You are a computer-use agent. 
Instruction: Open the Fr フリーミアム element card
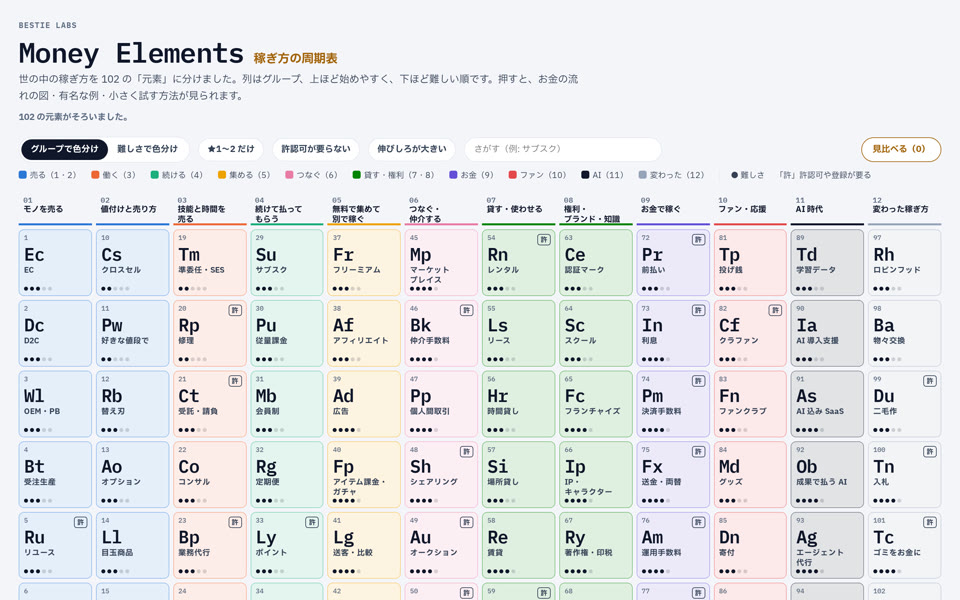[364, 263]
